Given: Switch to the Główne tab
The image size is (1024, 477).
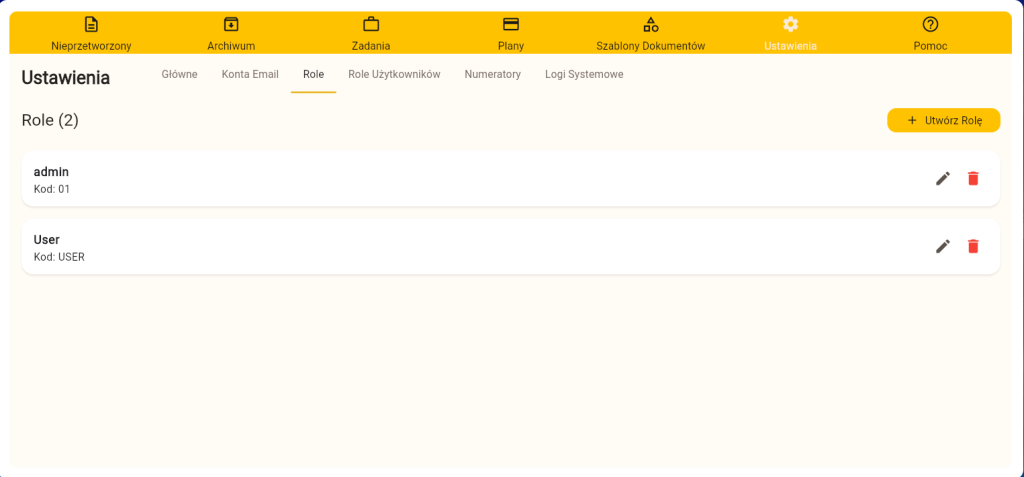Looking at the screenshot, I should pos(179,74).
